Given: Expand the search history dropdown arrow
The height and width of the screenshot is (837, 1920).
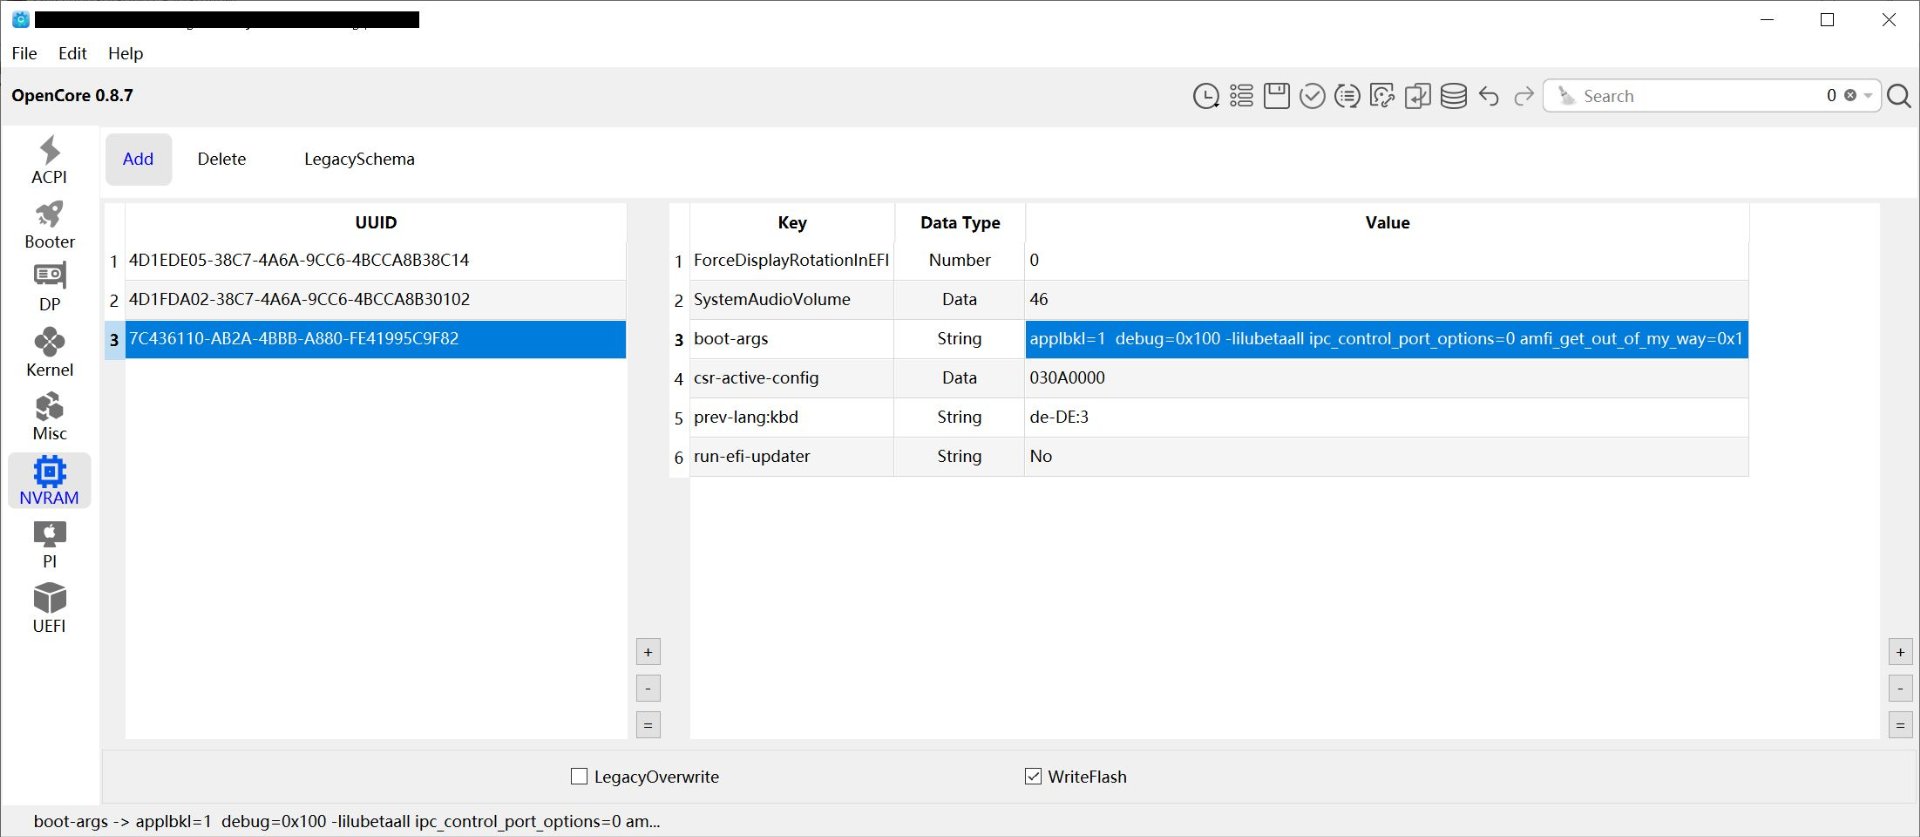Looking at the screenshot, I should pos(1868,96).
